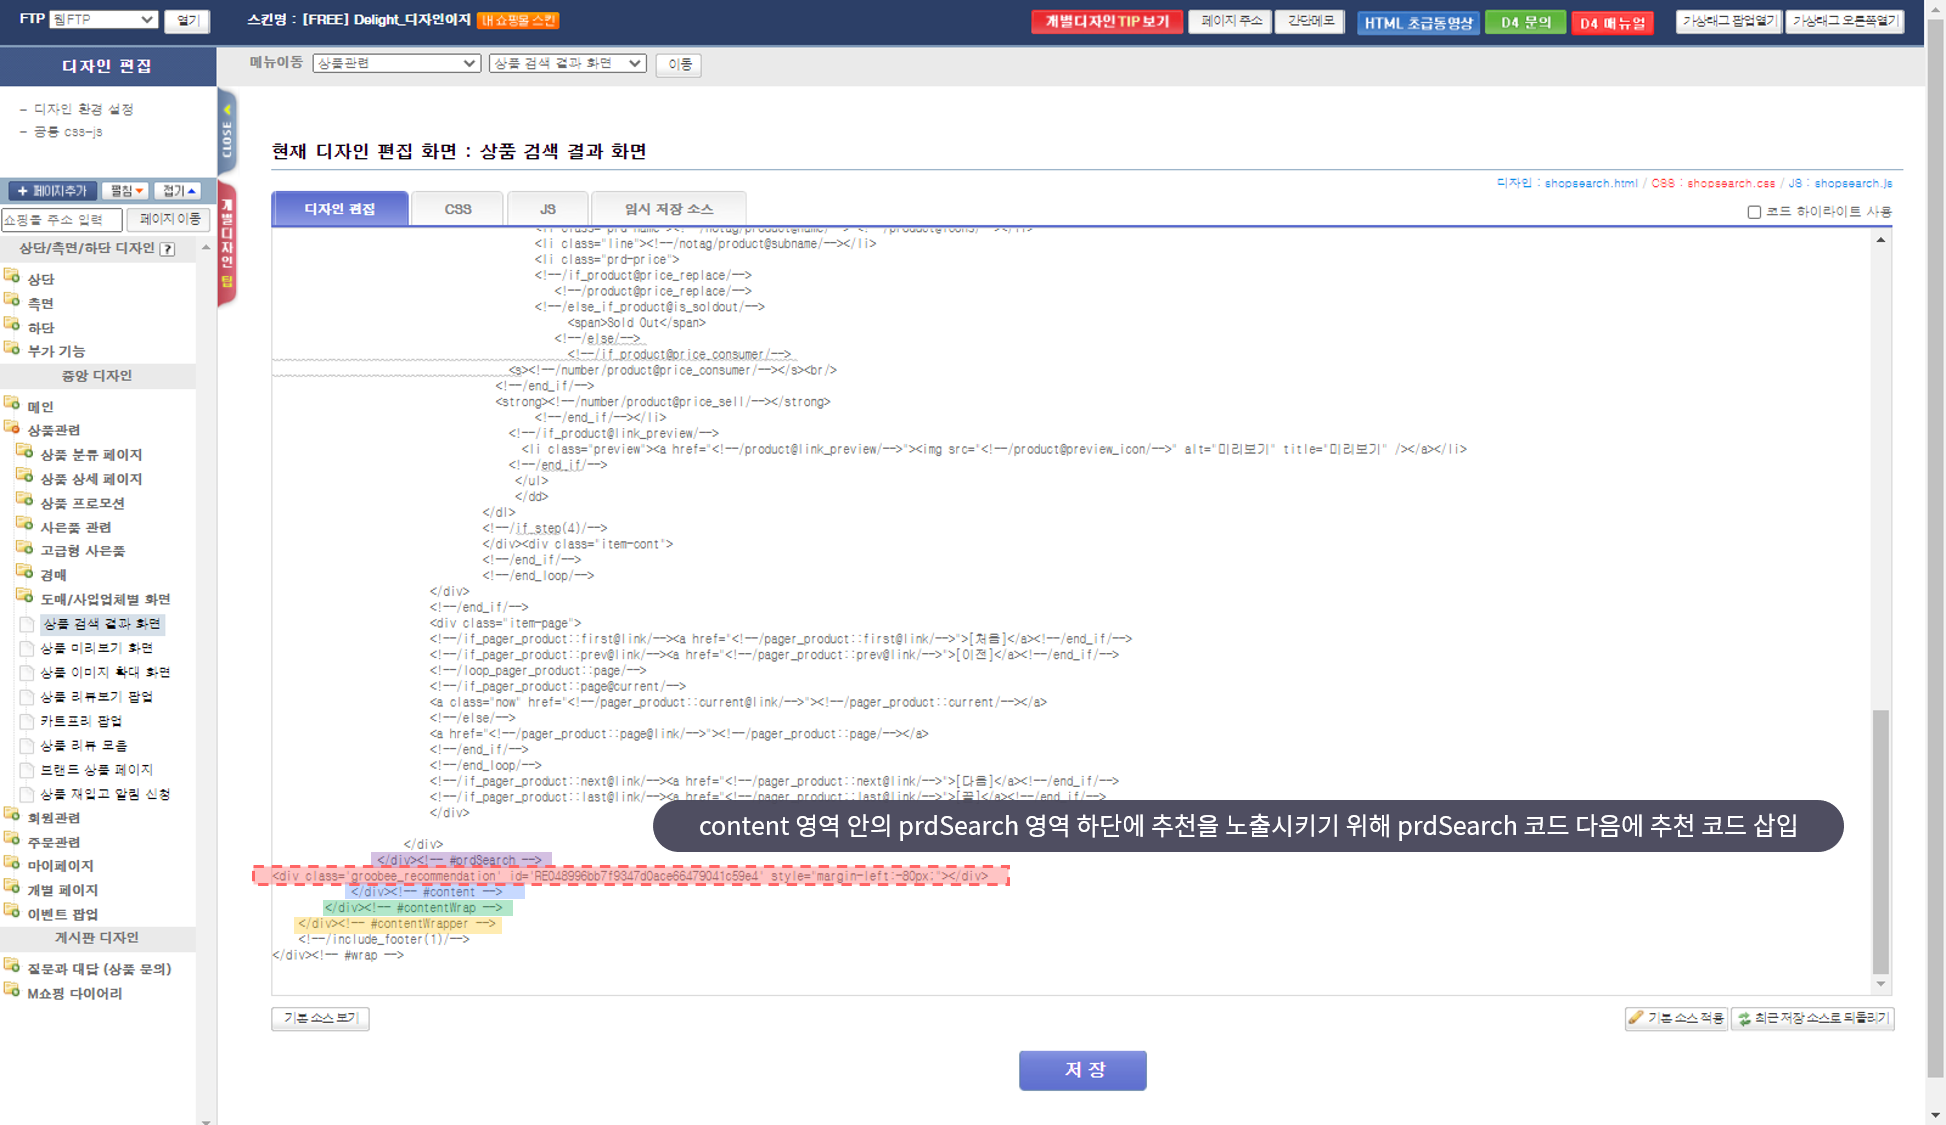
Task: Switch to the CSS tab
Action: 458,209
